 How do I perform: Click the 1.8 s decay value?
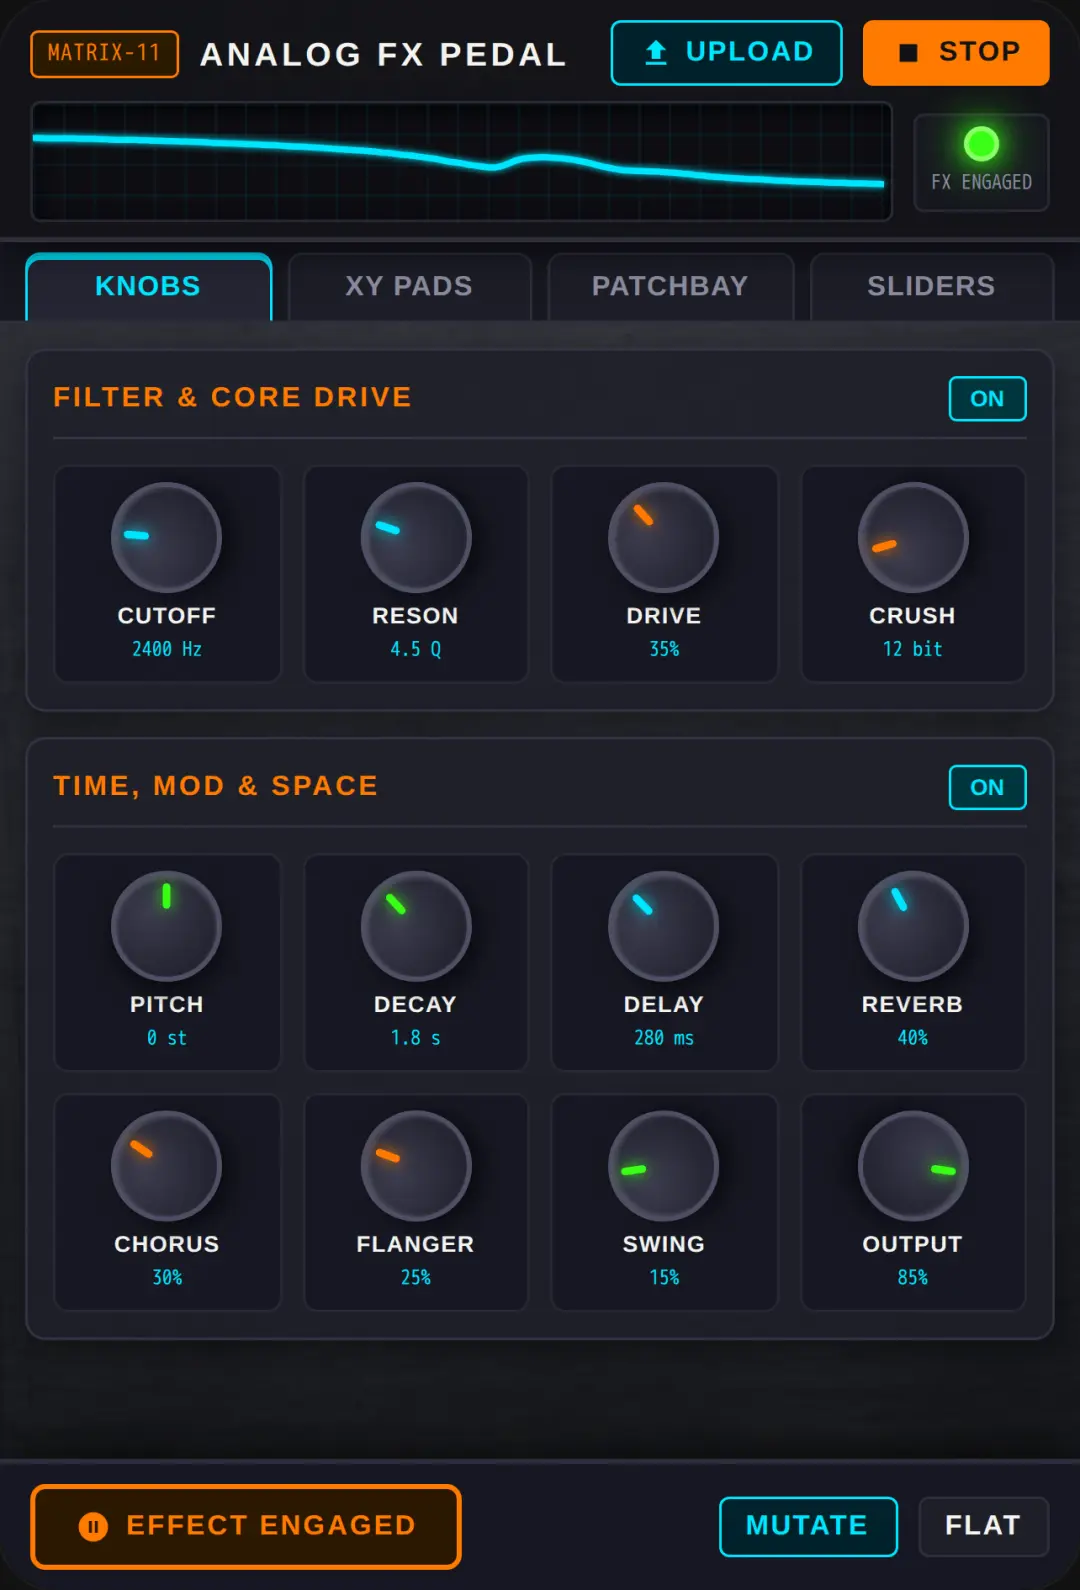click(415, 1039)
